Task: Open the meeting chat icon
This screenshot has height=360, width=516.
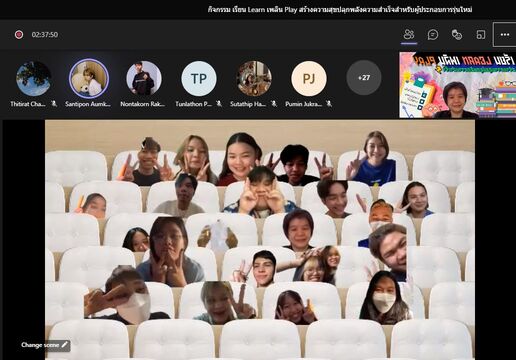Action: pos(433,34)
